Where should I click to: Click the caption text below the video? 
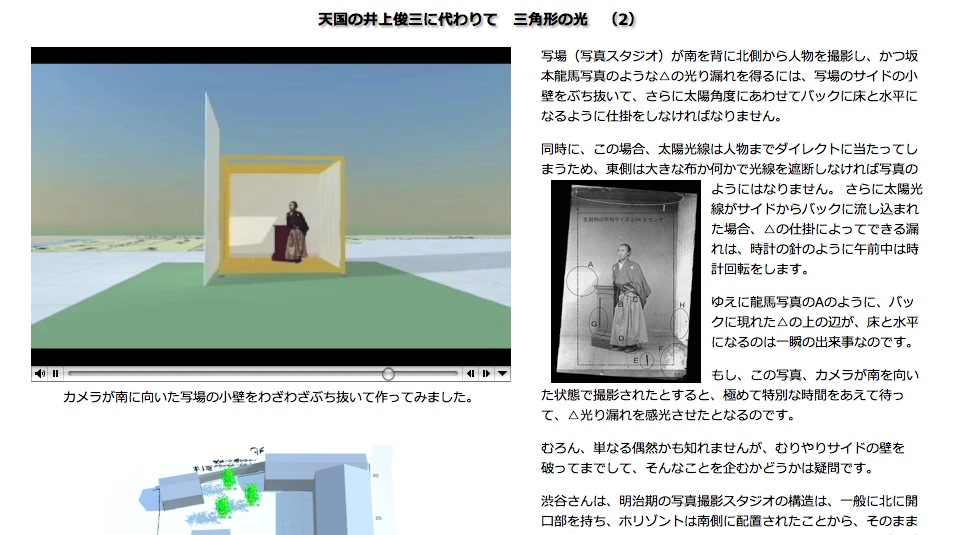(267, 398)
